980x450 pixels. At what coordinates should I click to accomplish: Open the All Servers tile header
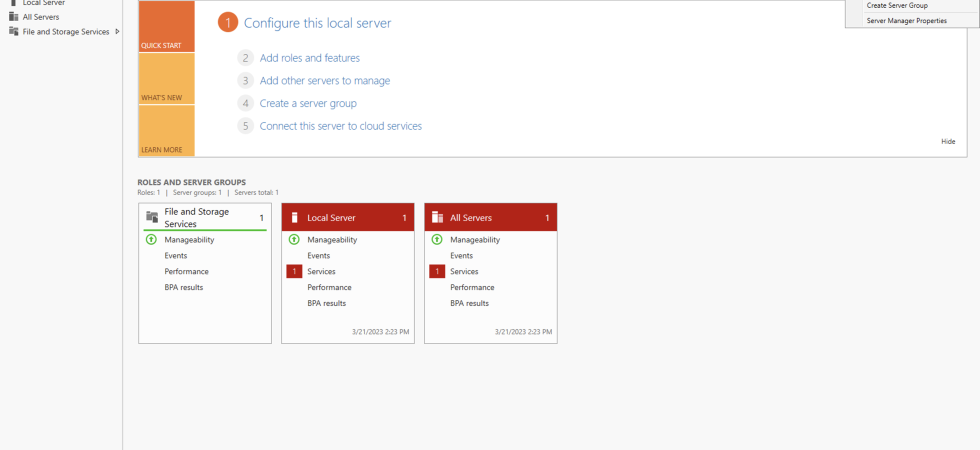491,217
